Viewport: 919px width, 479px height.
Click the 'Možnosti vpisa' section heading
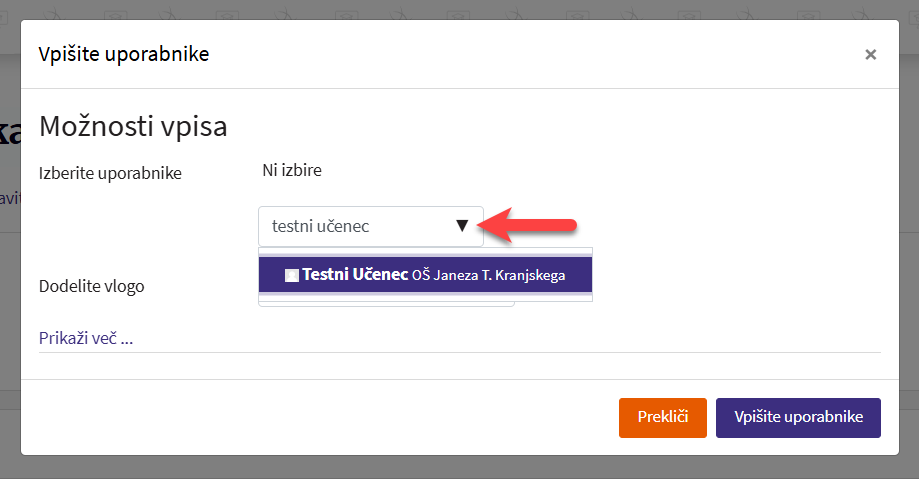pyautogui.click(x=133, y=127)
